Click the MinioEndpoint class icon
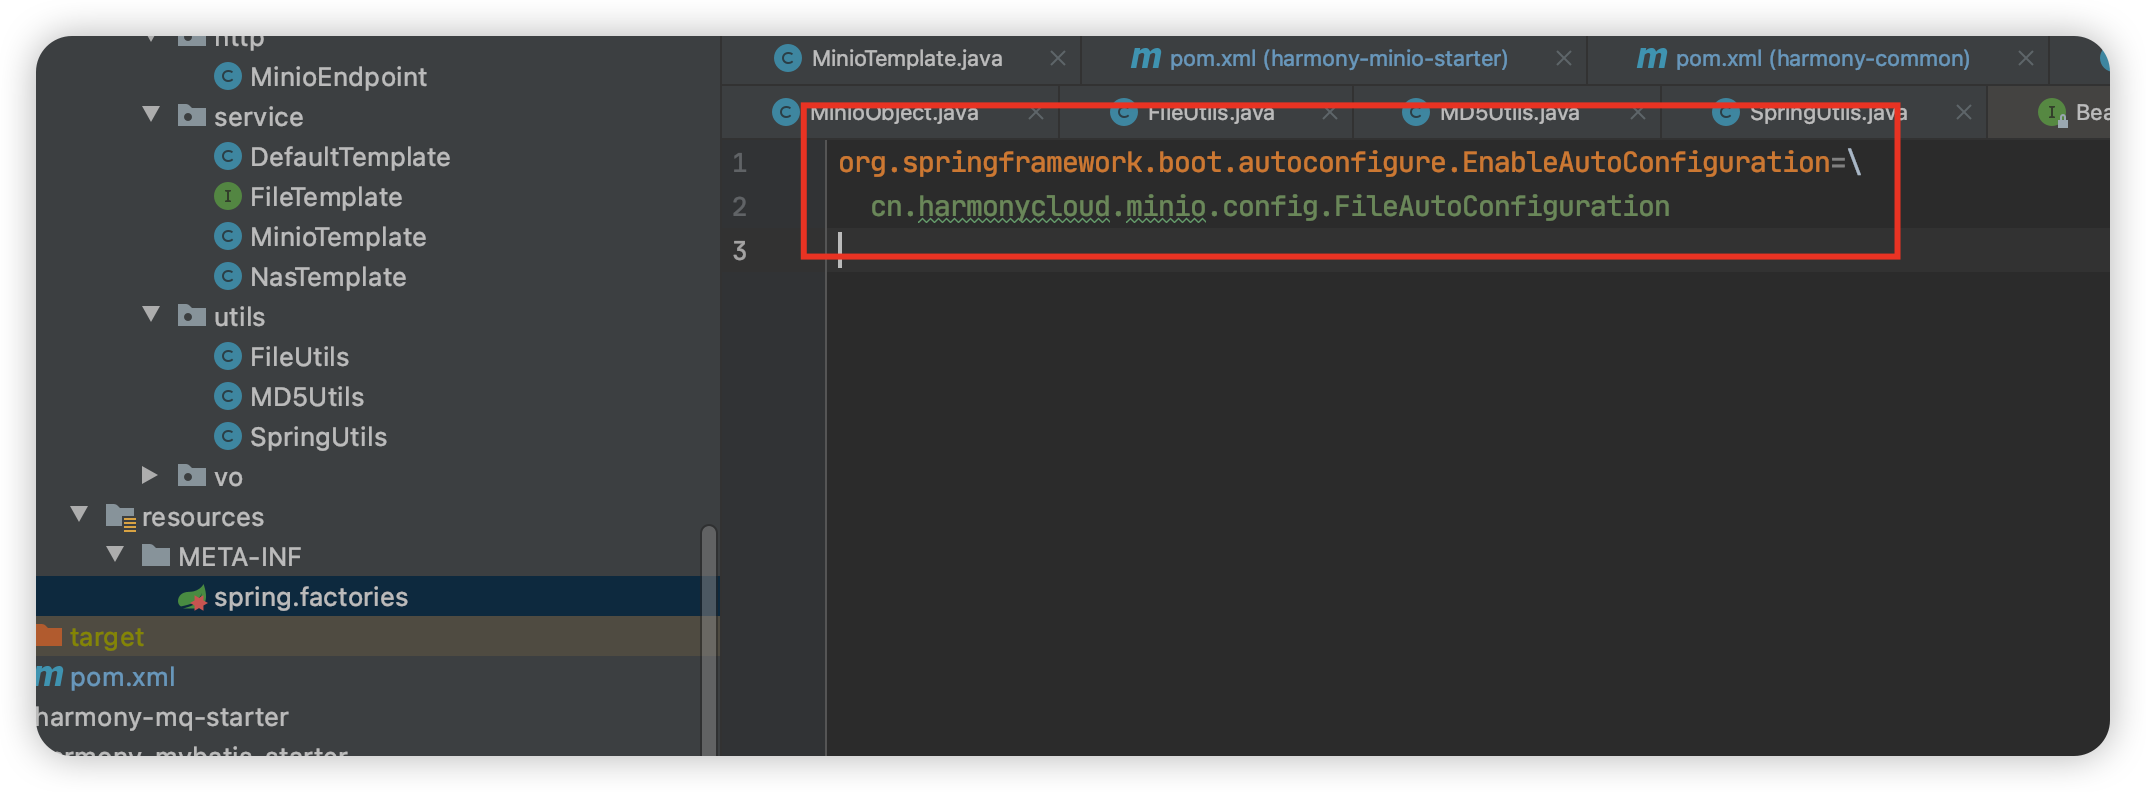Screen dimensions: 2146x792 (x=228, y=76)
